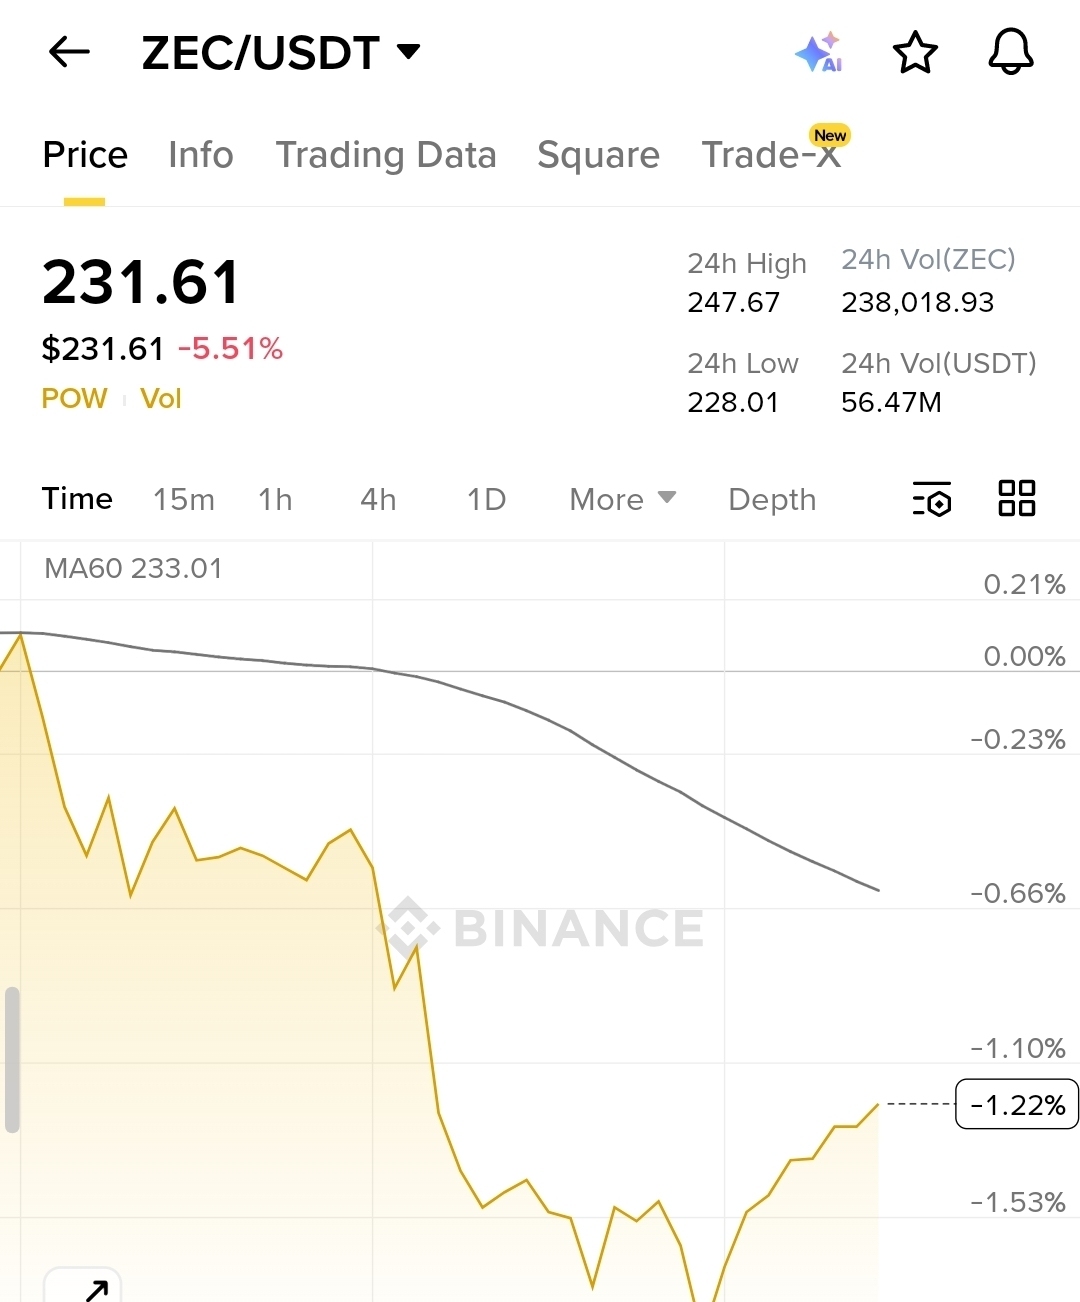The image size is (1080, 1302).
Task: Click the chart's left edge scroll handle
Action: [x=13, y=1059]
